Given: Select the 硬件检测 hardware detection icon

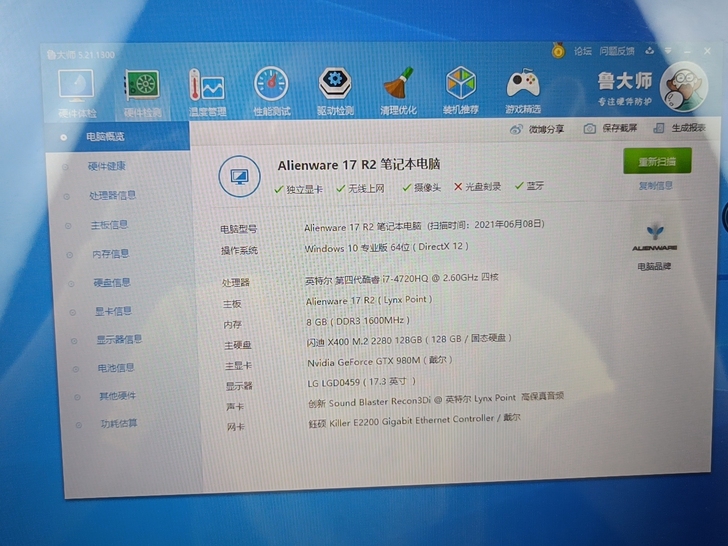Looking at the screenshot, I should [x=143, y=93].
